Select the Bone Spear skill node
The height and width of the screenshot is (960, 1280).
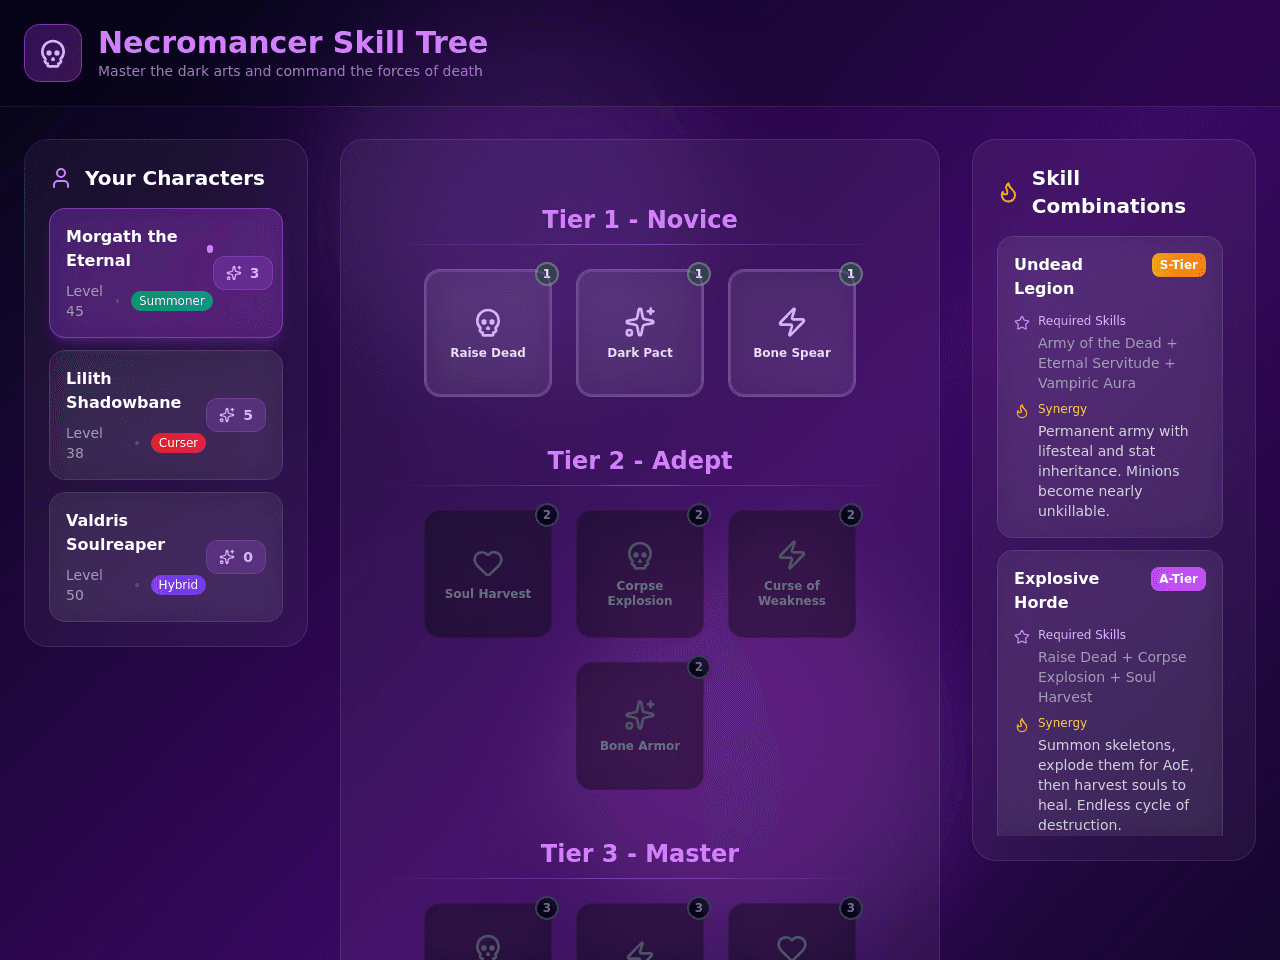(792, 333)
